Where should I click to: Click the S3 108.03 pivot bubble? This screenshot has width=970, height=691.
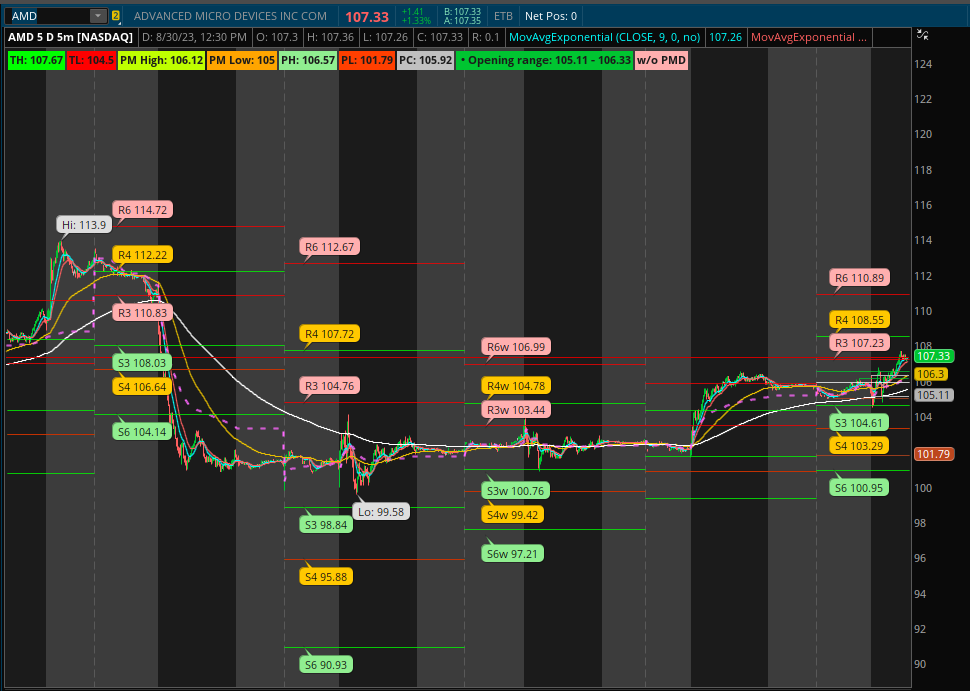pos(142,363)
